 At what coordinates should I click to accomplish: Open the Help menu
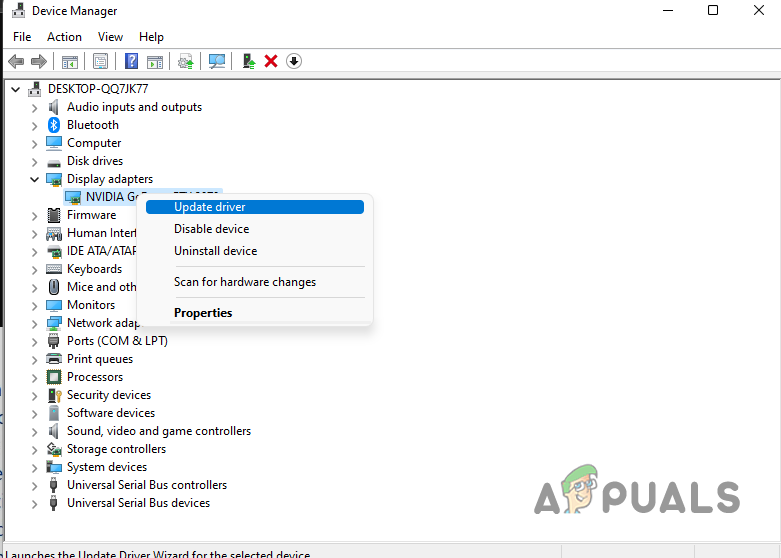(x=151, y=37)
